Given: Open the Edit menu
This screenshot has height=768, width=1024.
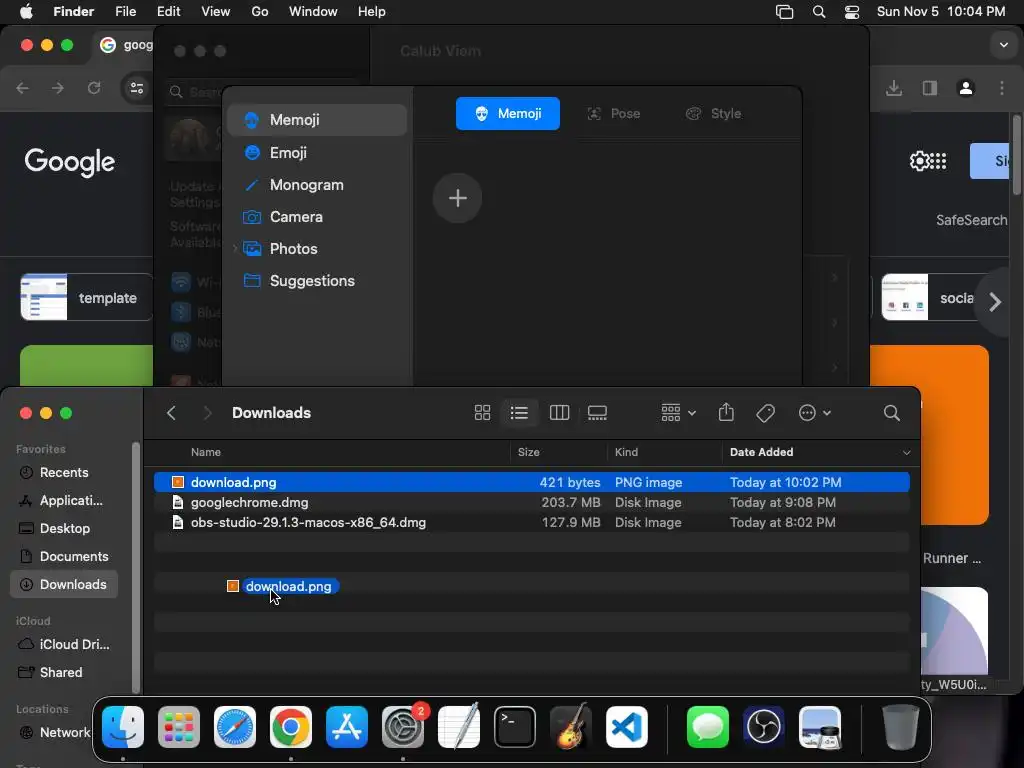Looking at the screenshot, I should pos(168,12).
